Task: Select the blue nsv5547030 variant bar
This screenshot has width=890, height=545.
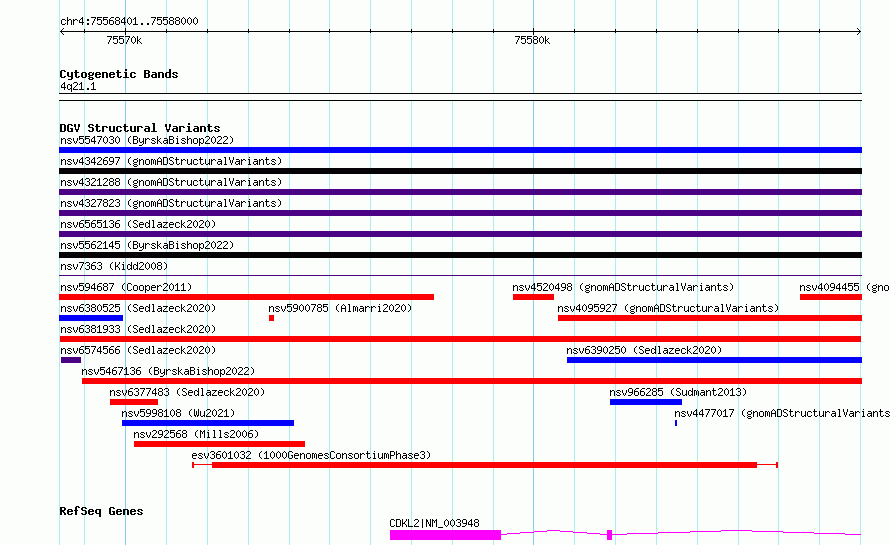Action: [x=460, y=150]
